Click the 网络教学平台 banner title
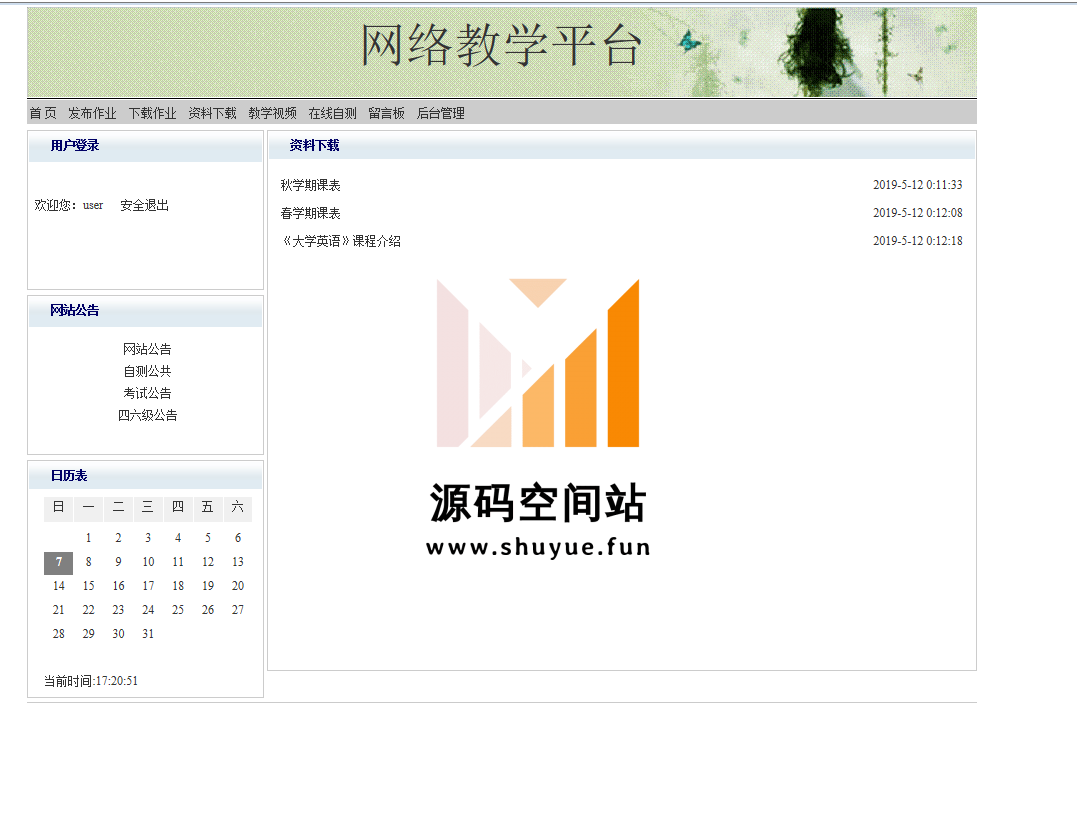 [x=501, y=45]
